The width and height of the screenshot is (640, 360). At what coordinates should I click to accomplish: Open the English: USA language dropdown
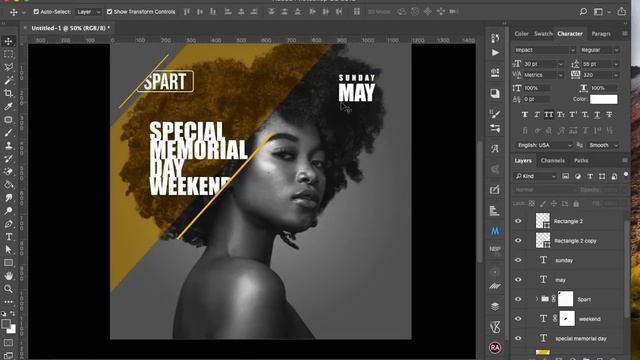click(544, 145)
